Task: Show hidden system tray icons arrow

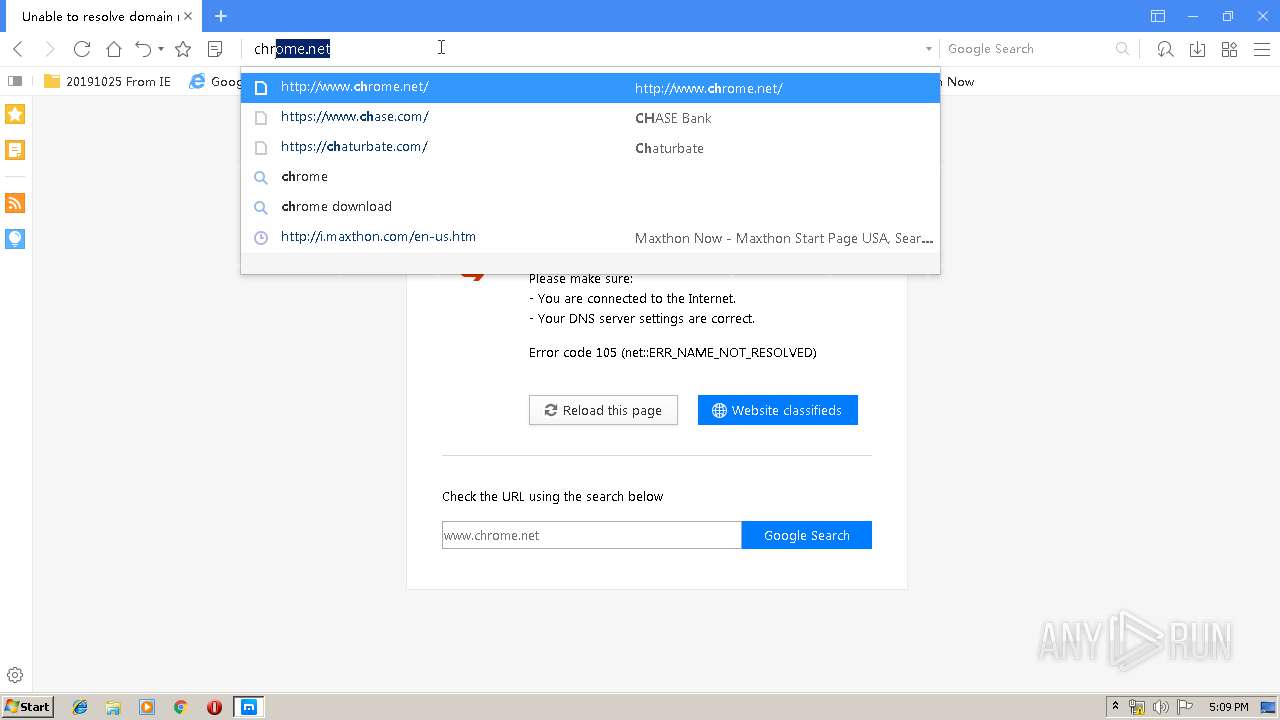Action: click(x=1115, y=707)
